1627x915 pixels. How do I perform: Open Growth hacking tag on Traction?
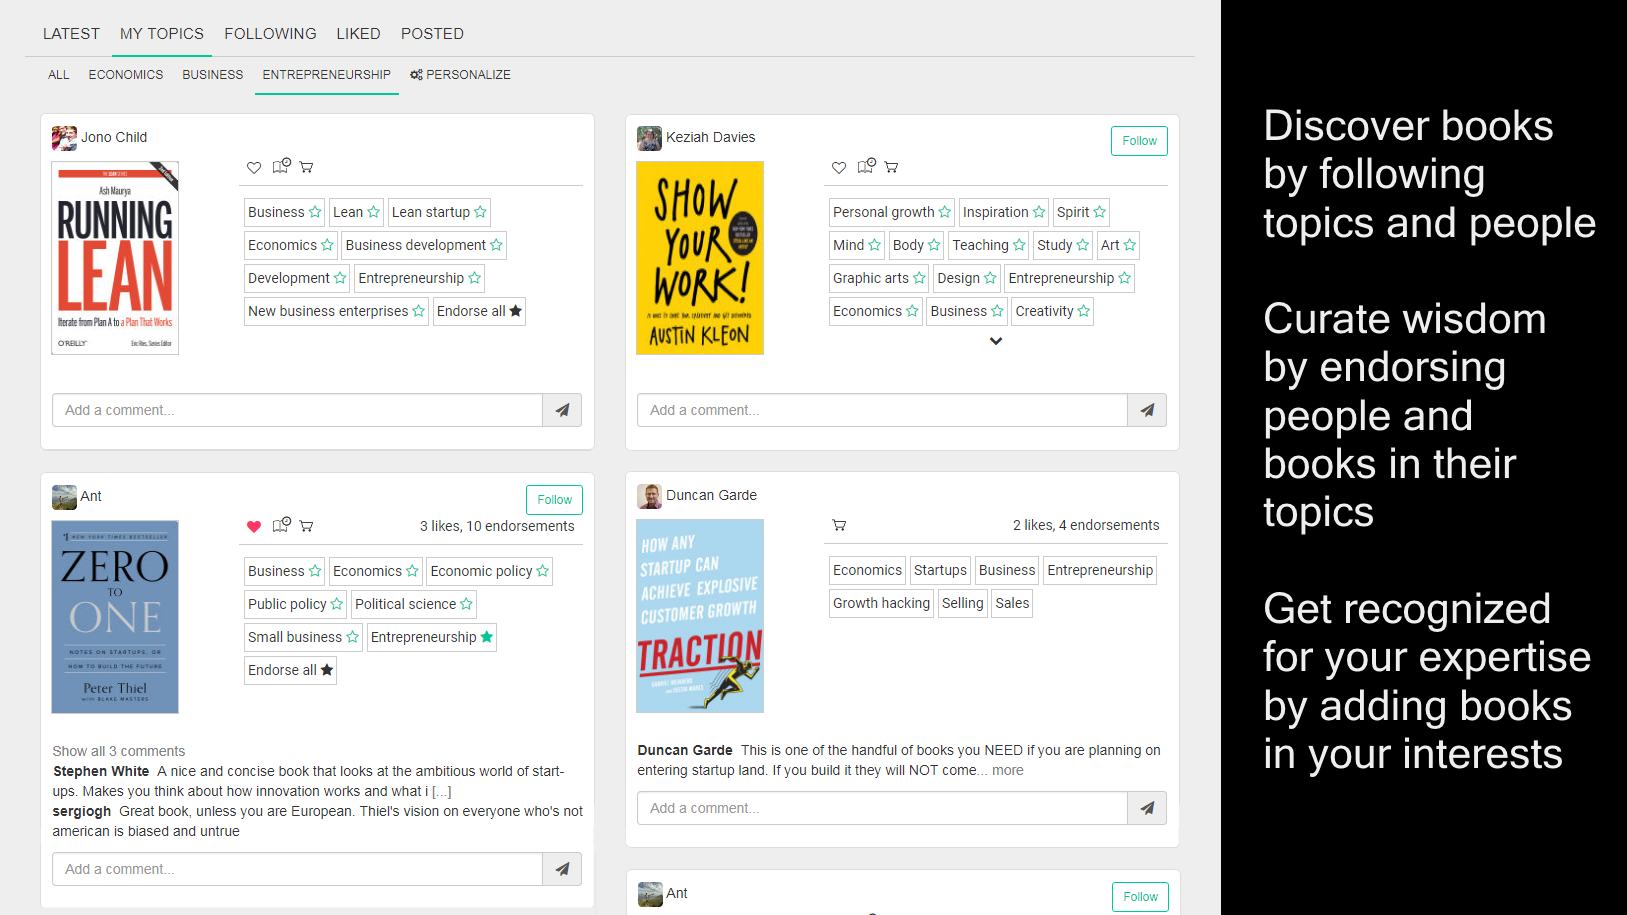(x=881, y=603)
